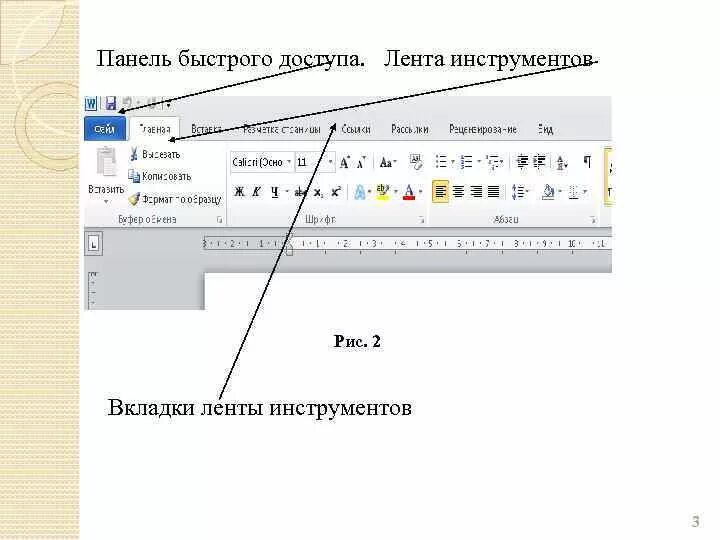Select the Формат по образцу brush
This screenshot has height=540, width=720.
[x=134, y=199]
